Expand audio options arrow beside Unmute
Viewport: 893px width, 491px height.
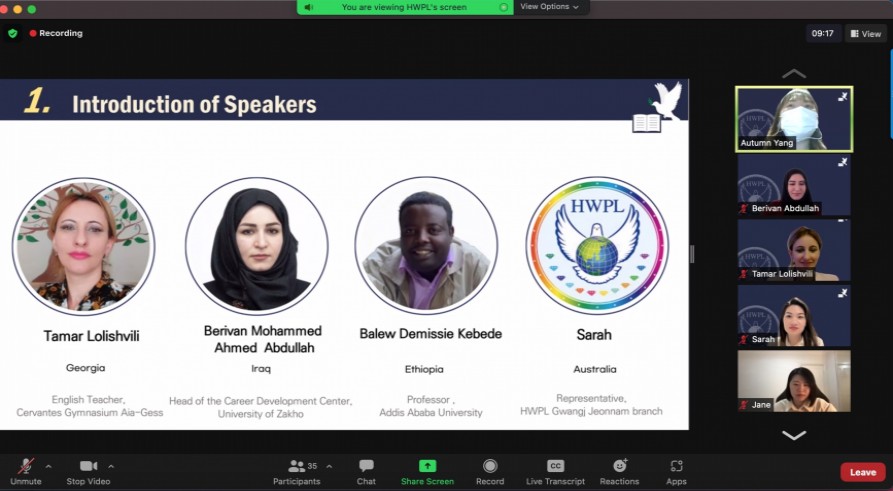(x=48, y=466)
